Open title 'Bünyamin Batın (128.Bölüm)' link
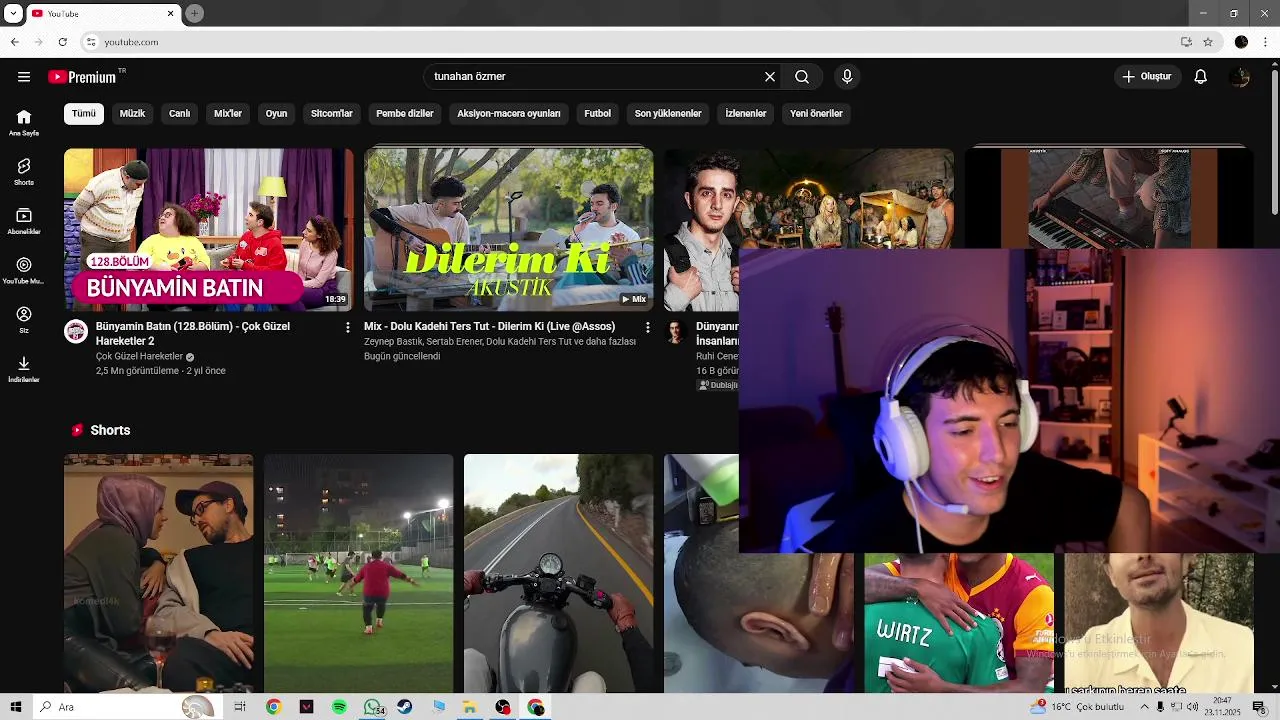The width and height of the screenshot is (1280, 720). (x=193, y=334)
